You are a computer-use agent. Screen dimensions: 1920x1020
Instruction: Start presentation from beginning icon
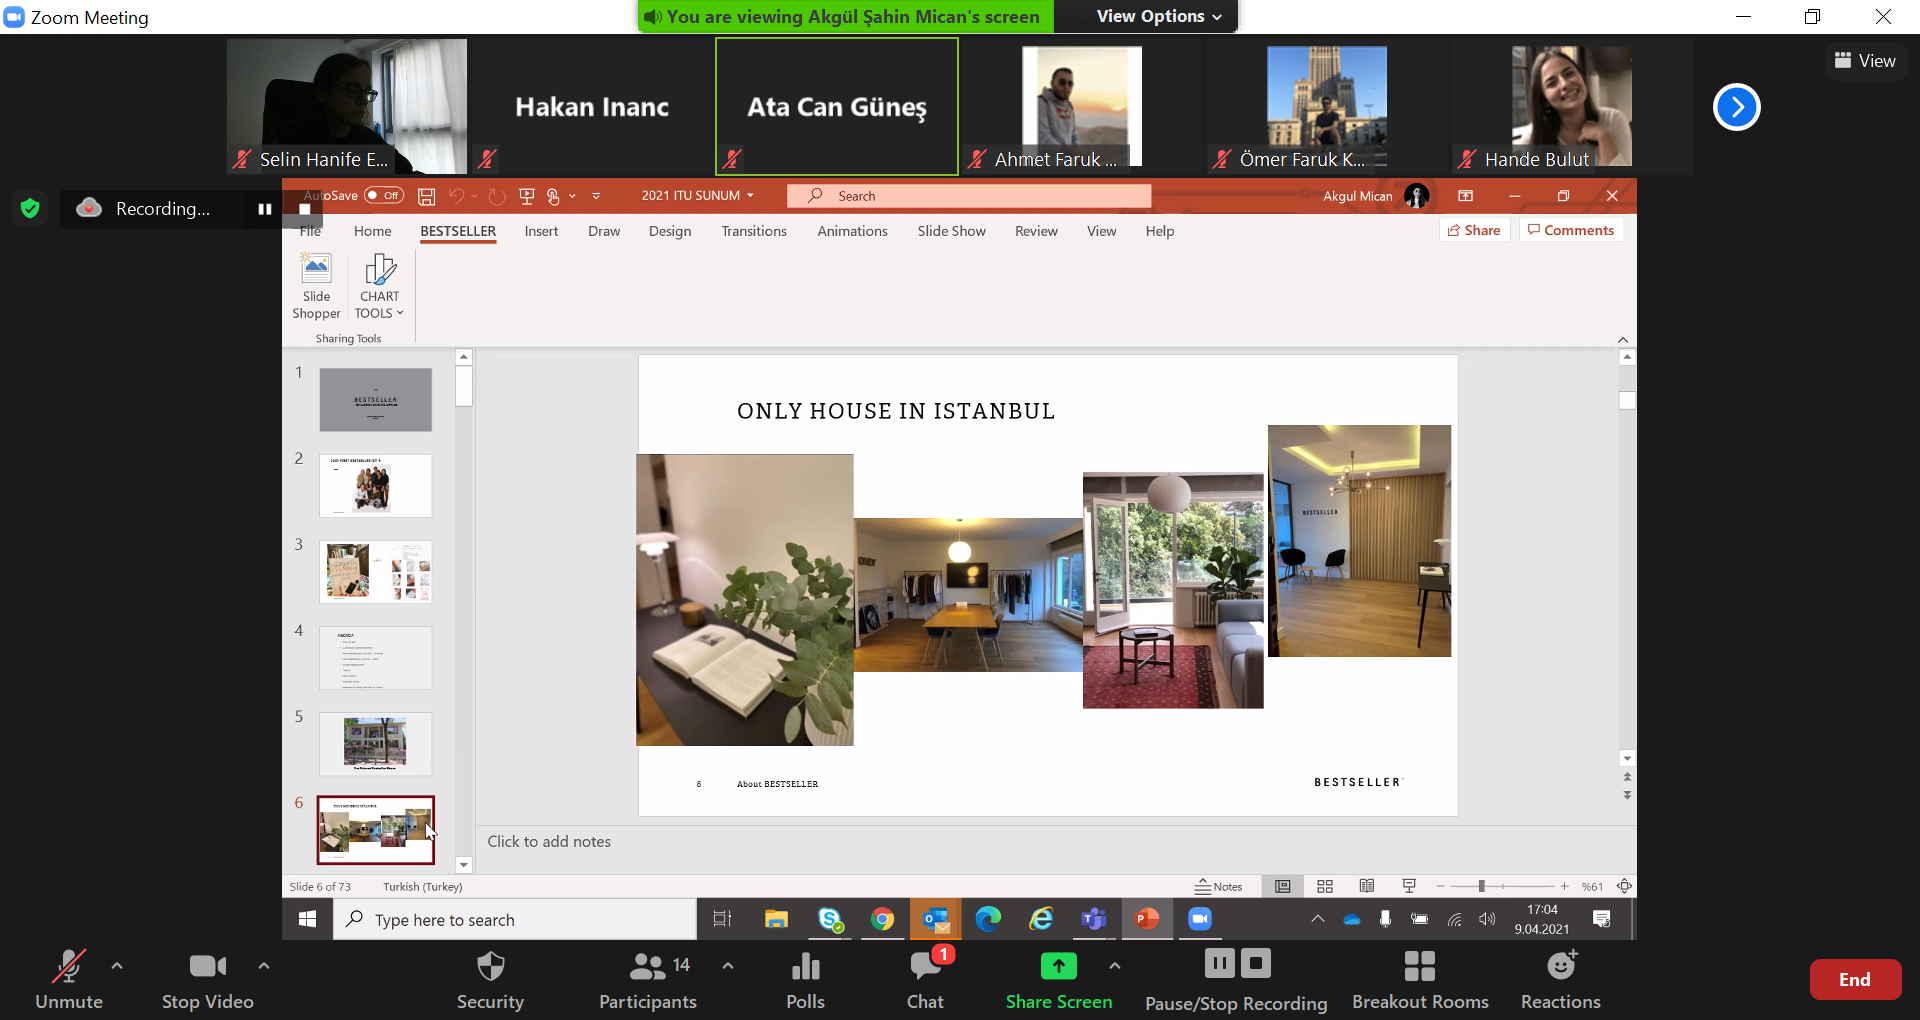coord(527,196)
